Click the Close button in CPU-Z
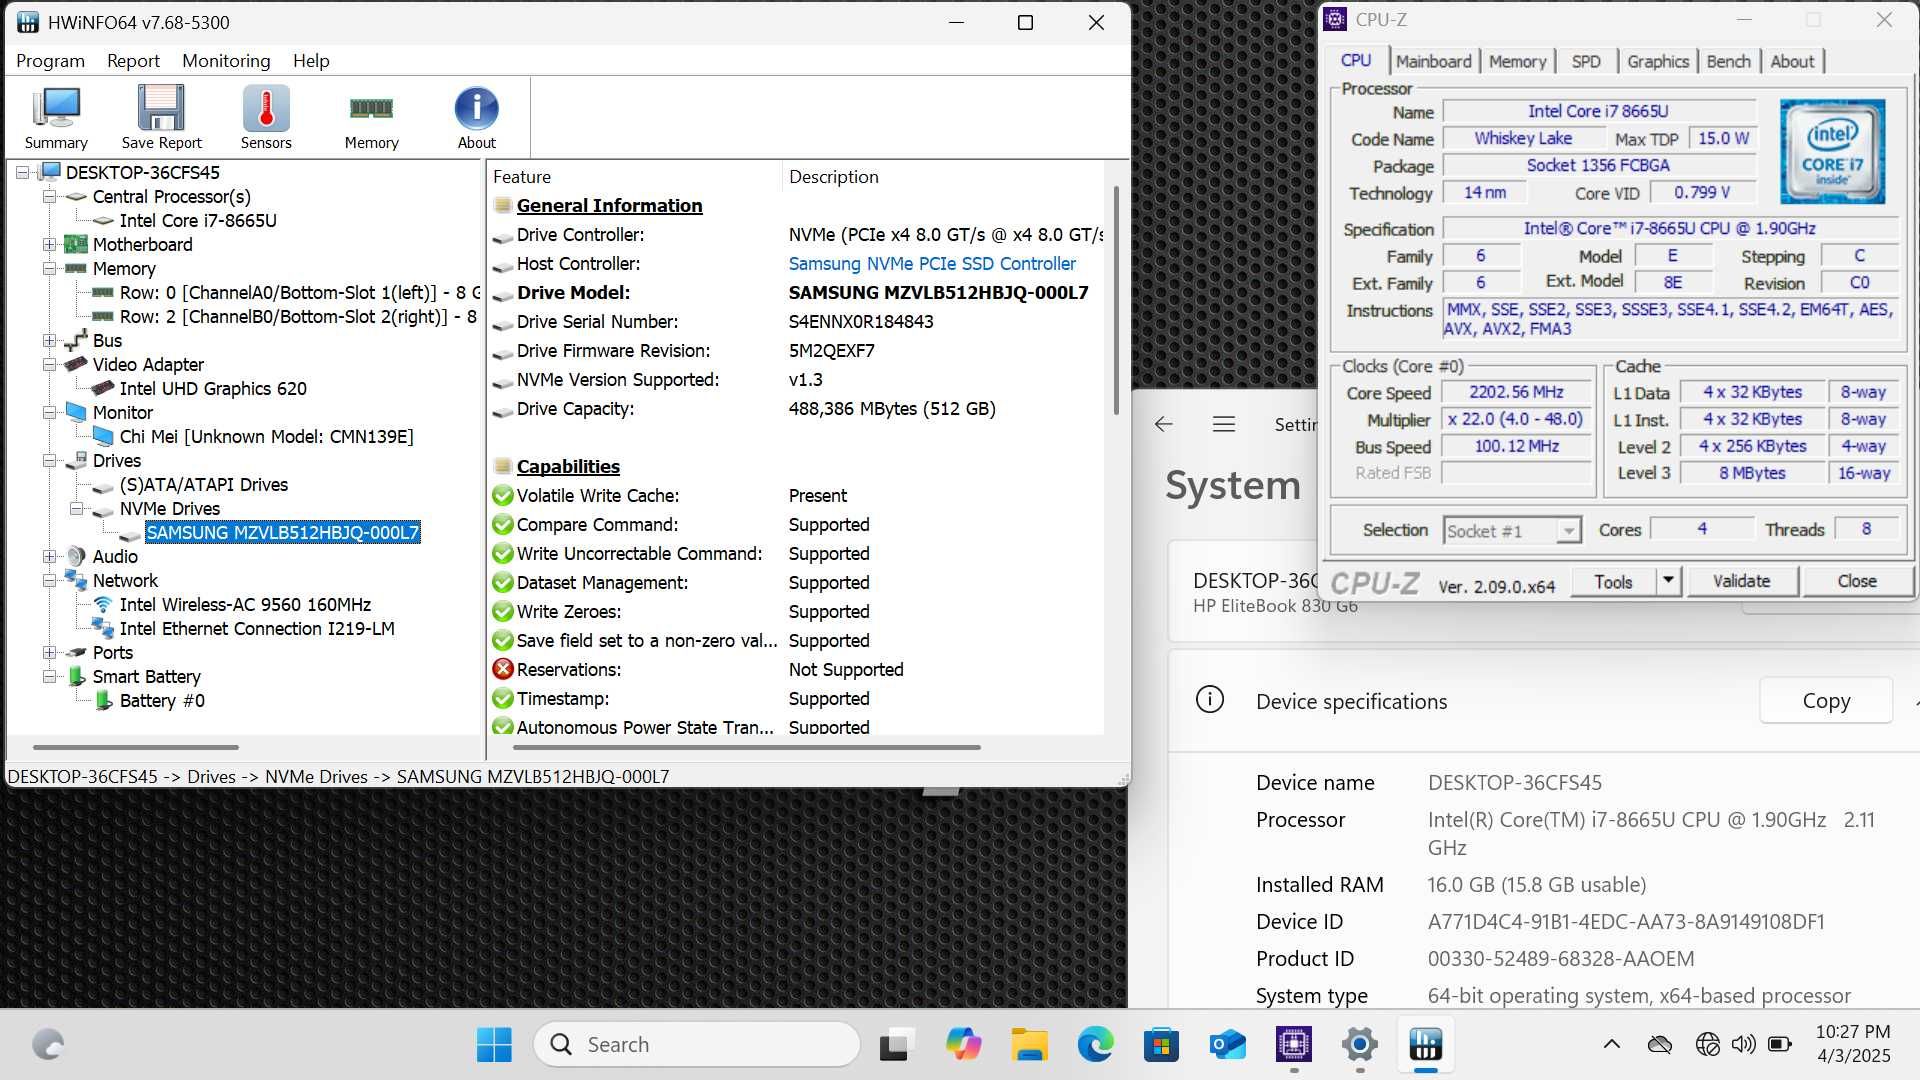The image size is (1920, 1080). click(1857, 581)
